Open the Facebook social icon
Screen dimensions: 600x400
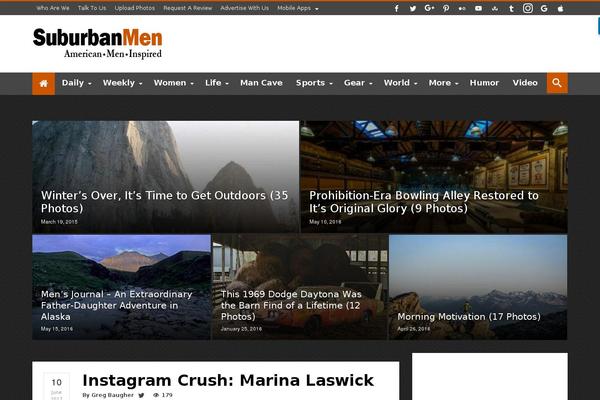[x=396, y=8]
